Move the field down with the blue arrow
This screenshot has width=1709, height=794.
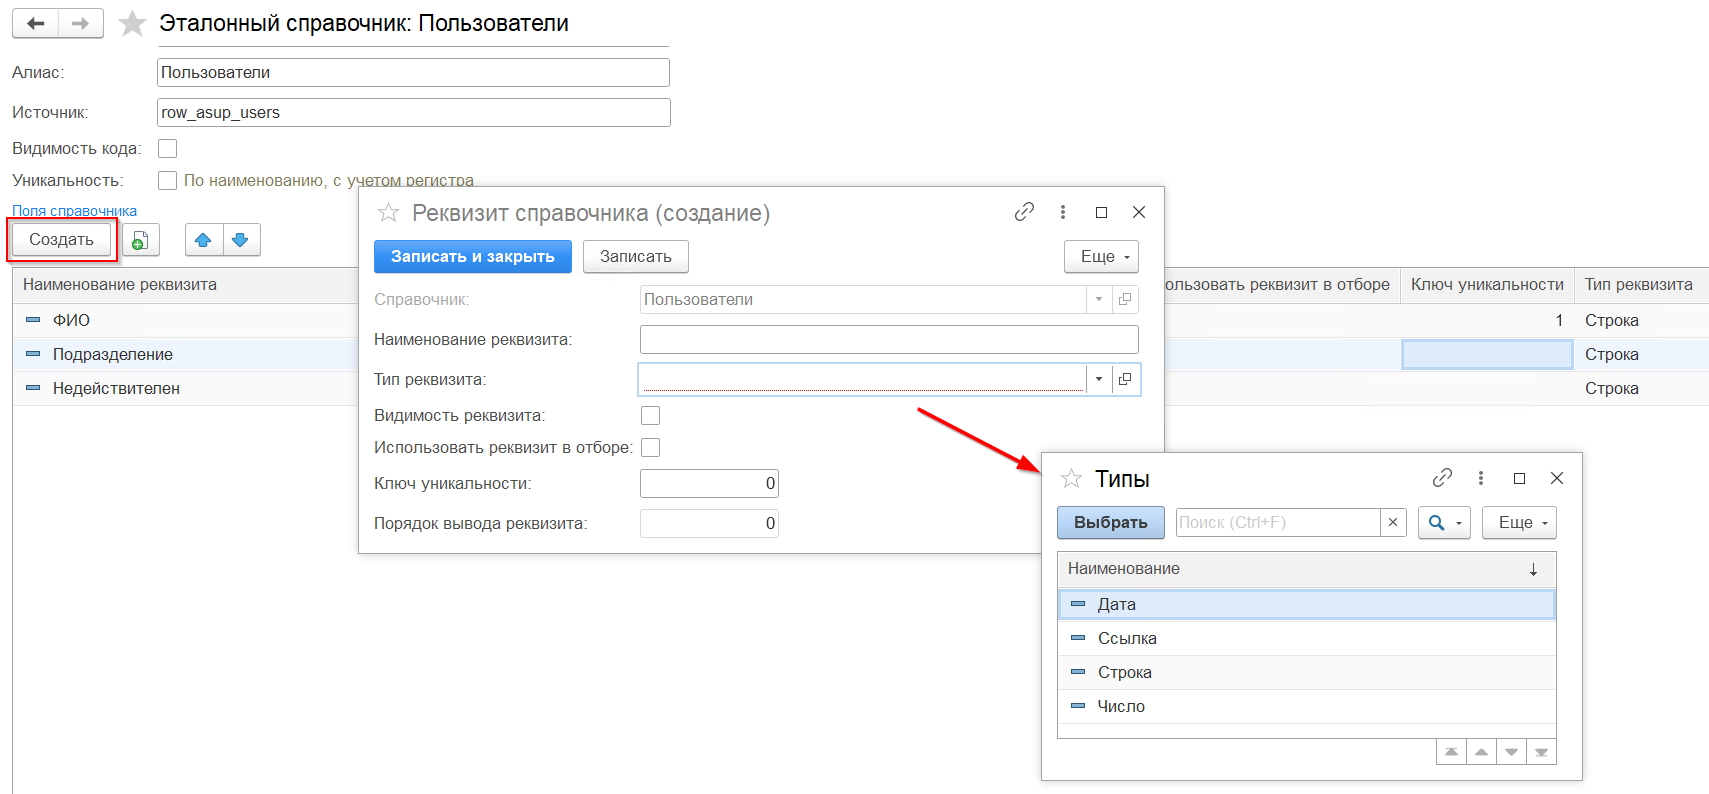240,240
